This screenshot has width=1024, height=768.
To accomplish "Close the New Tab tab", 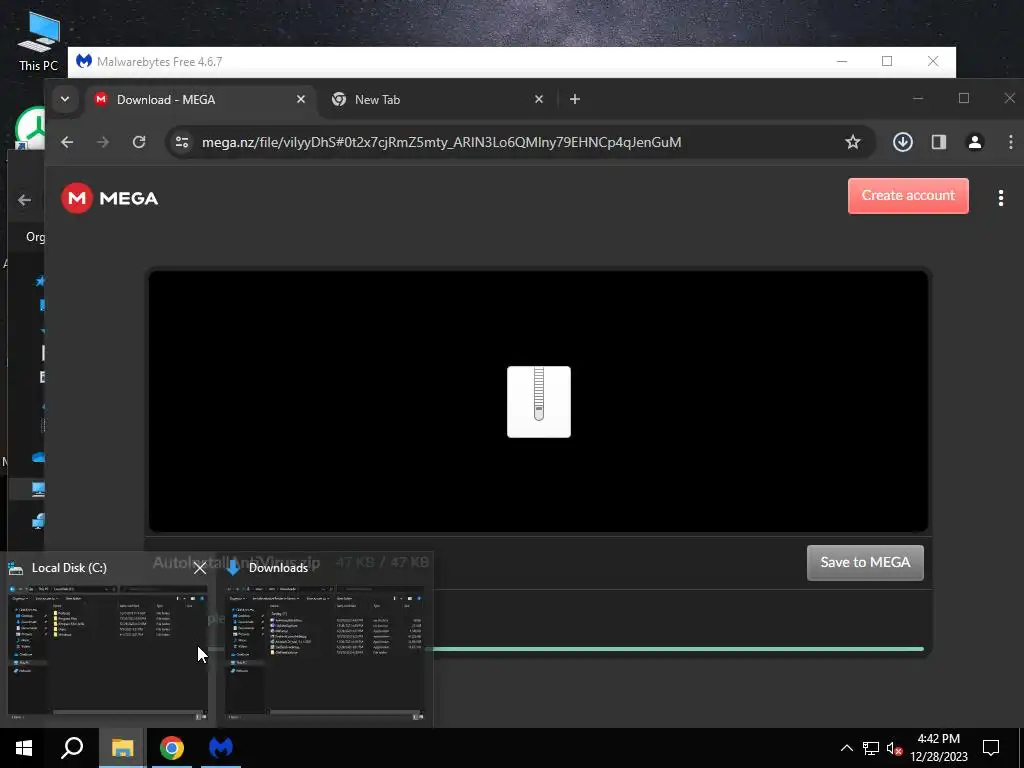I will [x=539, y=99].
